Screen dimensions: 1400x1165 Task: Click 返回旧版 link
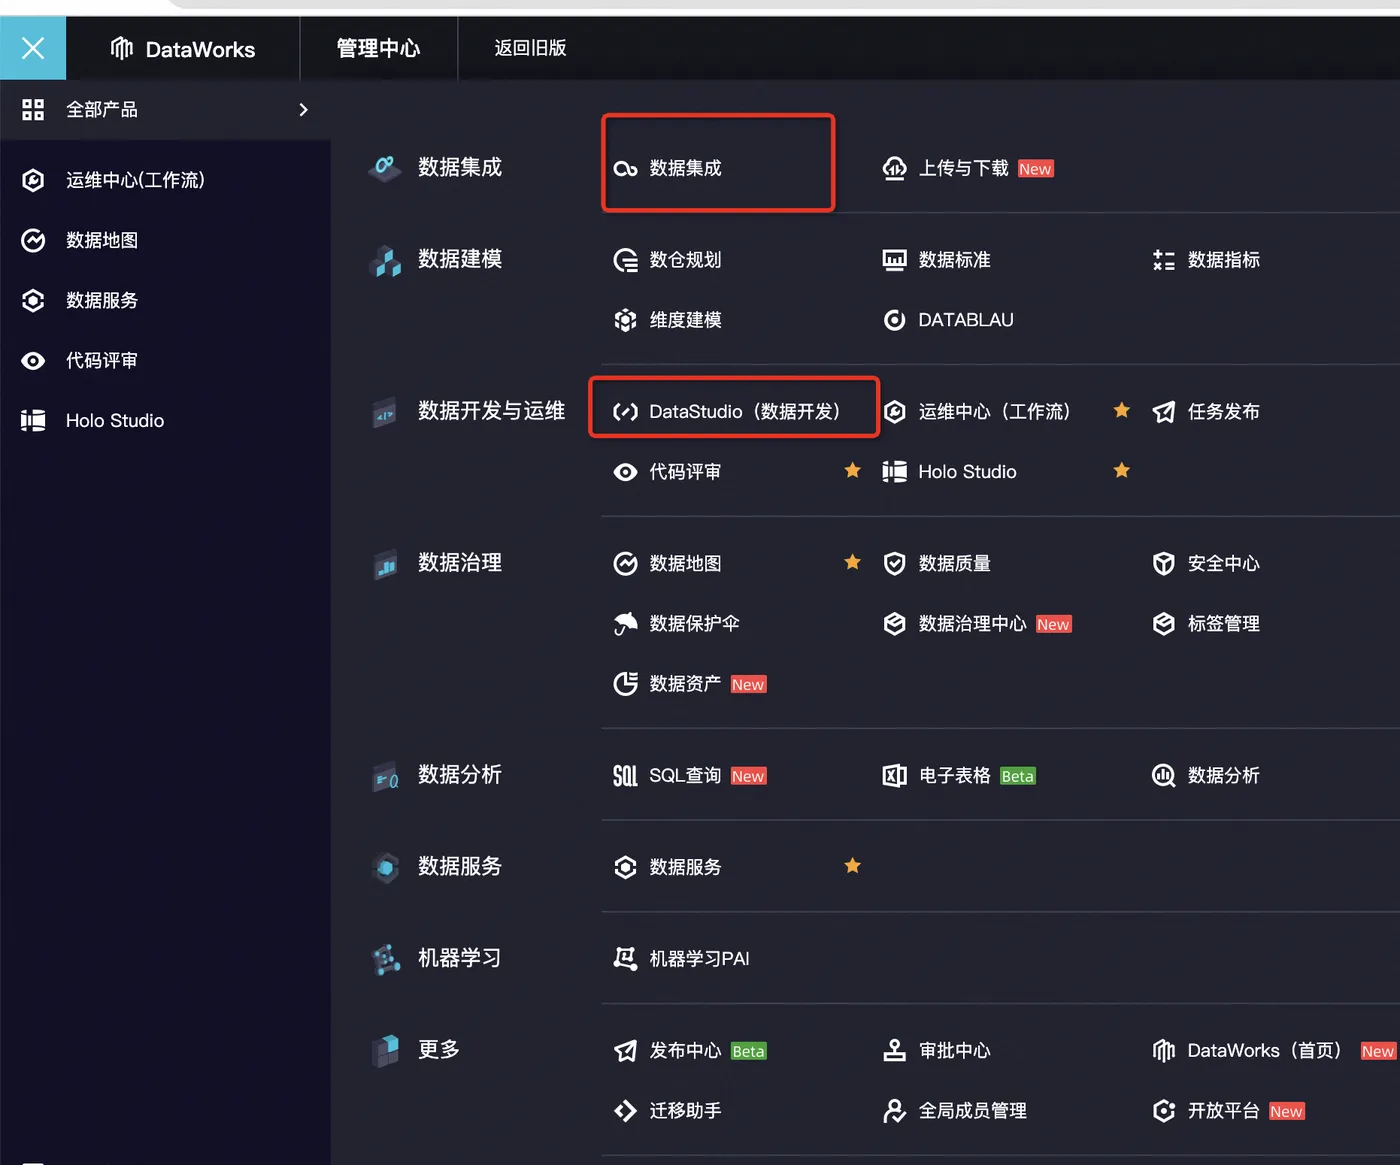pyautogui.click(x=530, y=48)
